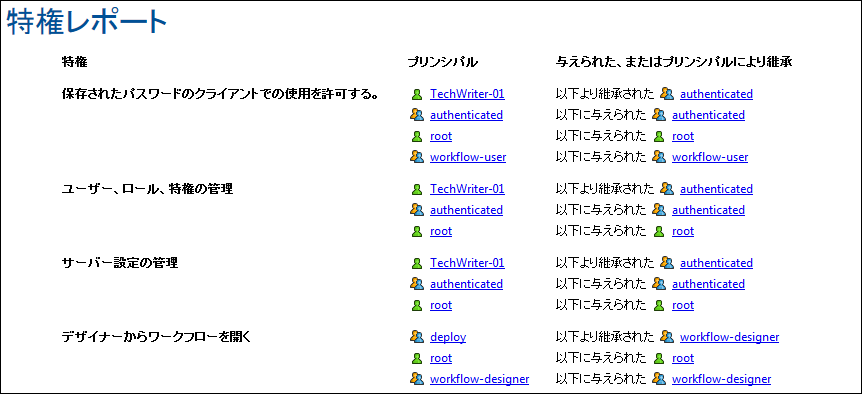Image resolution: width=862 pixels, height=394 pixels.
Task: Click group icon beside the deploy principal
Action: point(417,337)
